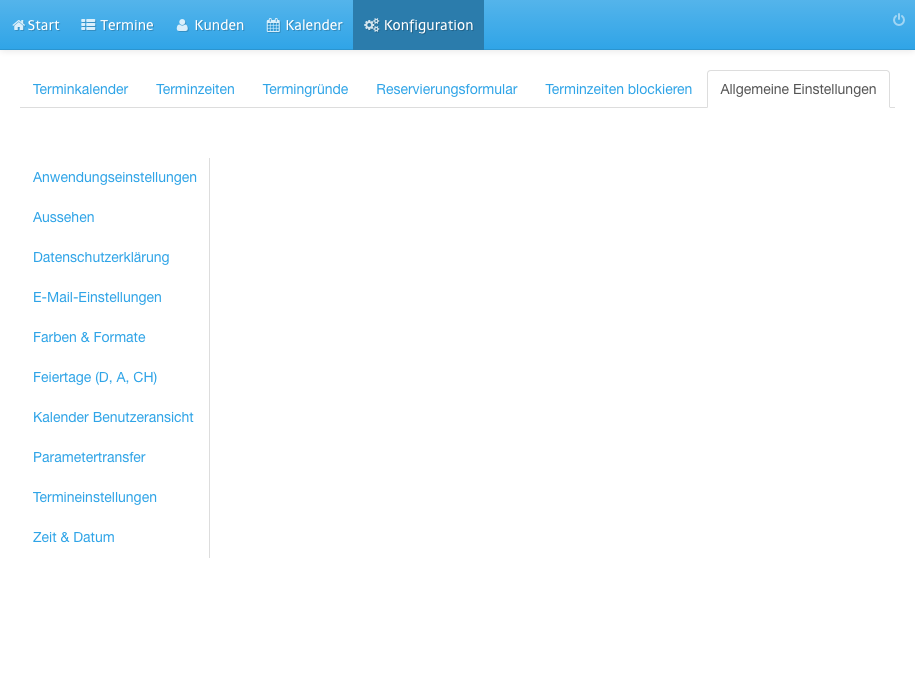
Task: Open the Parametertransfer link
Action: pos(89,457)
